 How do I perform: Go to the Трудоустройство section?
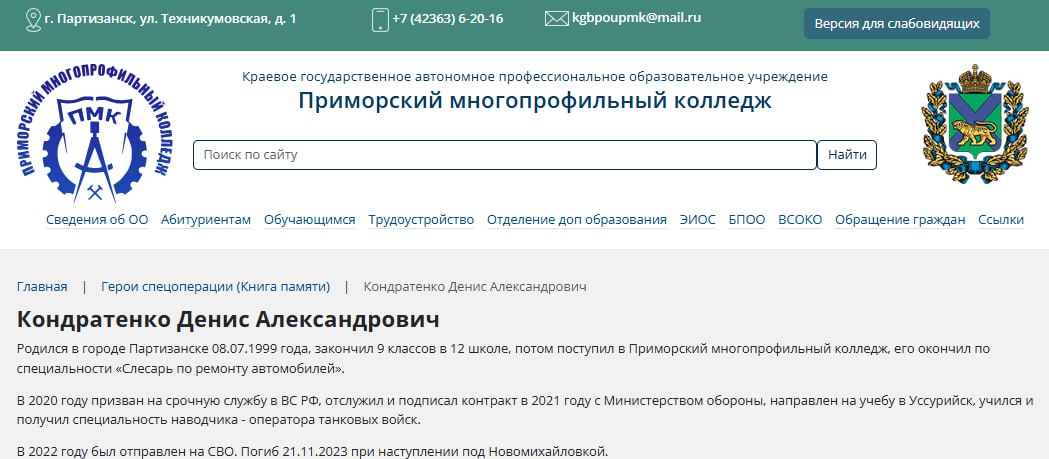coord(421,220)
